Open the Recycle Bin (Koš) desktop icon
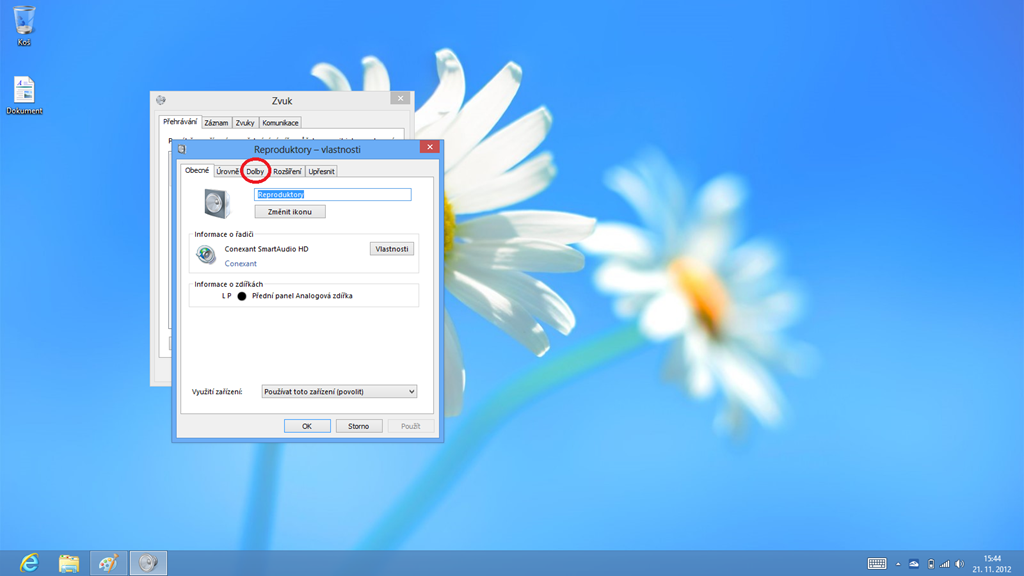The image size is (1024, 576). 24,22
